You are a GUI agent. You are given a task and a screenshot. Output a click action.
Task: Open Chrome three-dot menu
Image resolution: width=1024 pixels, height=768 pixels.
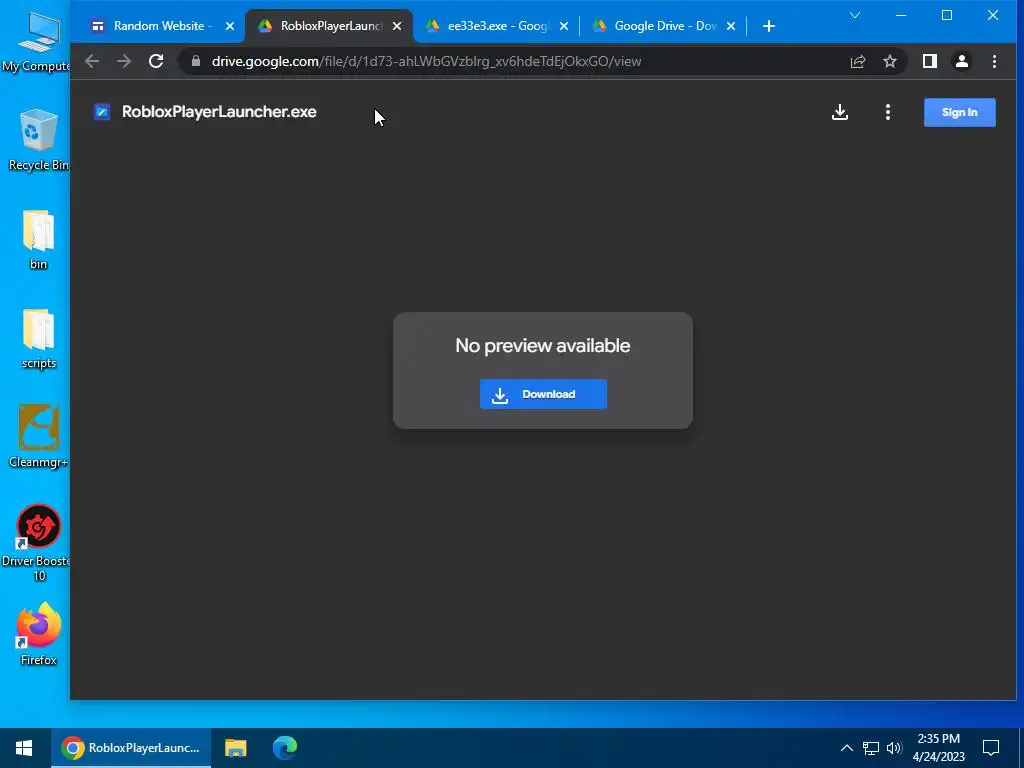[994, 61]
